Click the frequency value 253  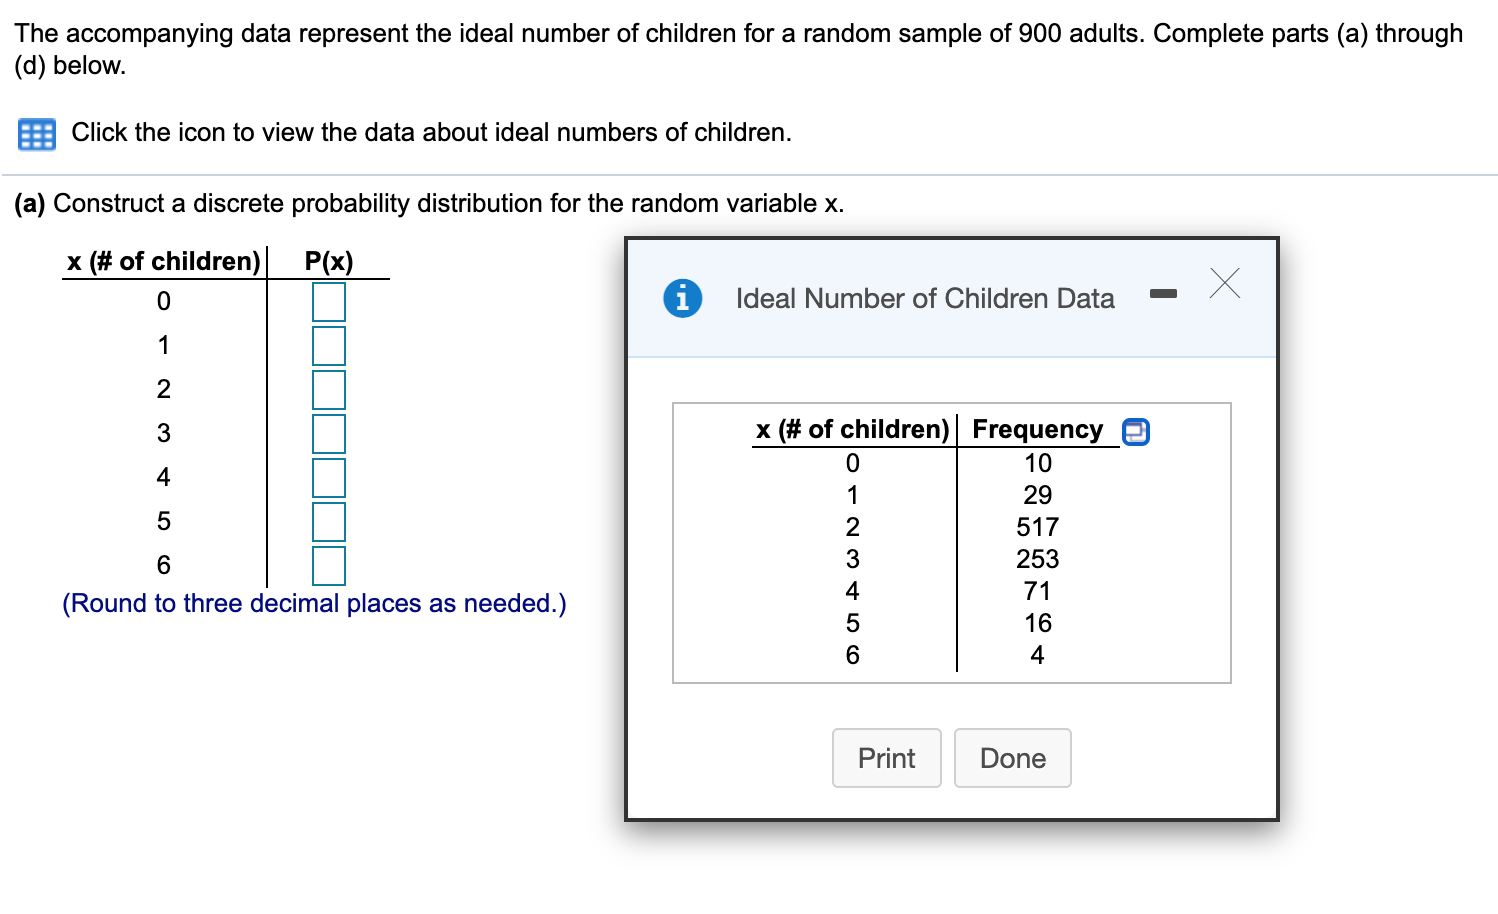click(1037, 559)
